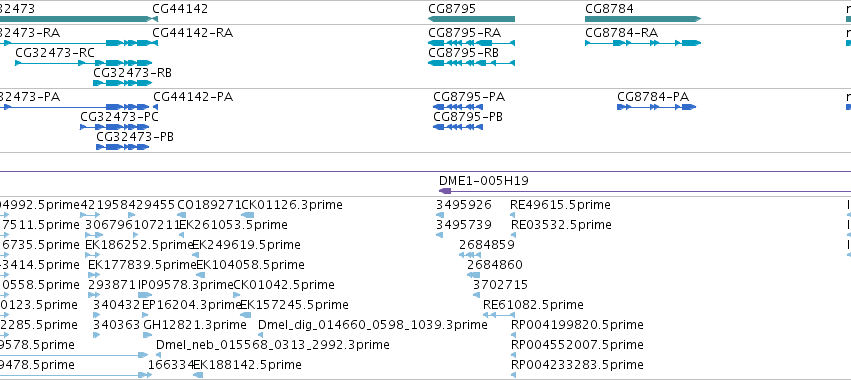Screen dimensions: 851x380
Task: Select the DME1-005H19 purple arrow feature
Action: [645, 191]
